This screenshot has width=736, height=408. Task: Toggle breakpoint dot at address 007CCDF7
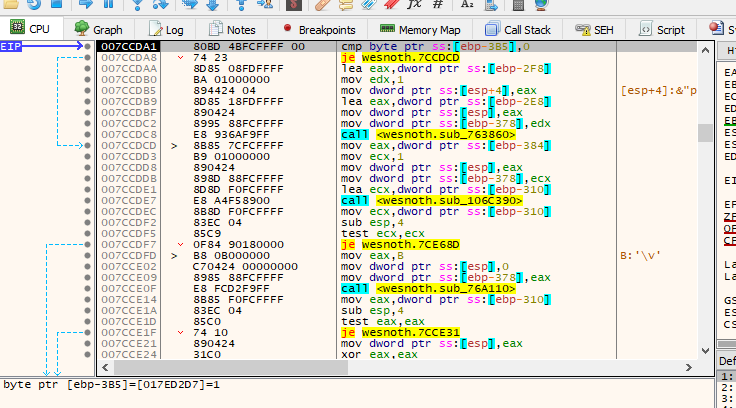coord(87,245)
